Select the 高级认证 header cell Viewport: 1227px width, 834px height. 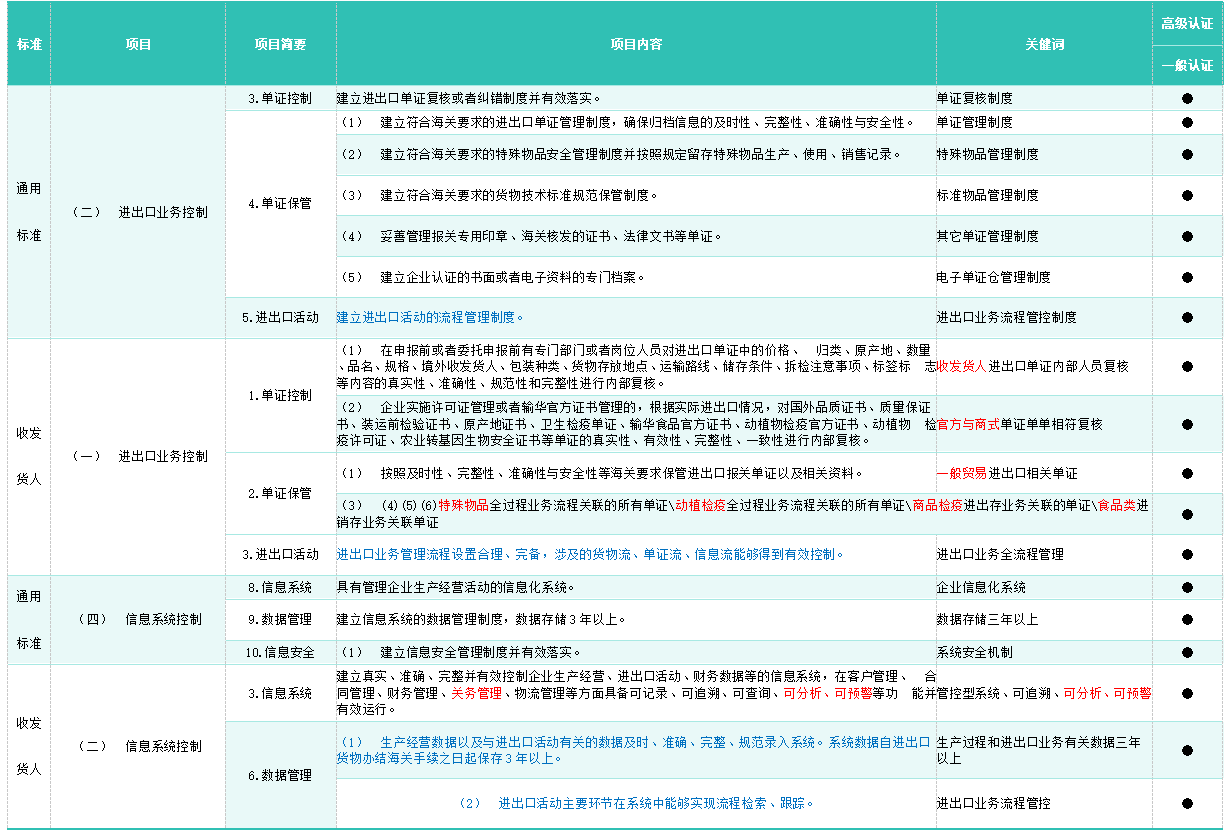coord(1187,24)
